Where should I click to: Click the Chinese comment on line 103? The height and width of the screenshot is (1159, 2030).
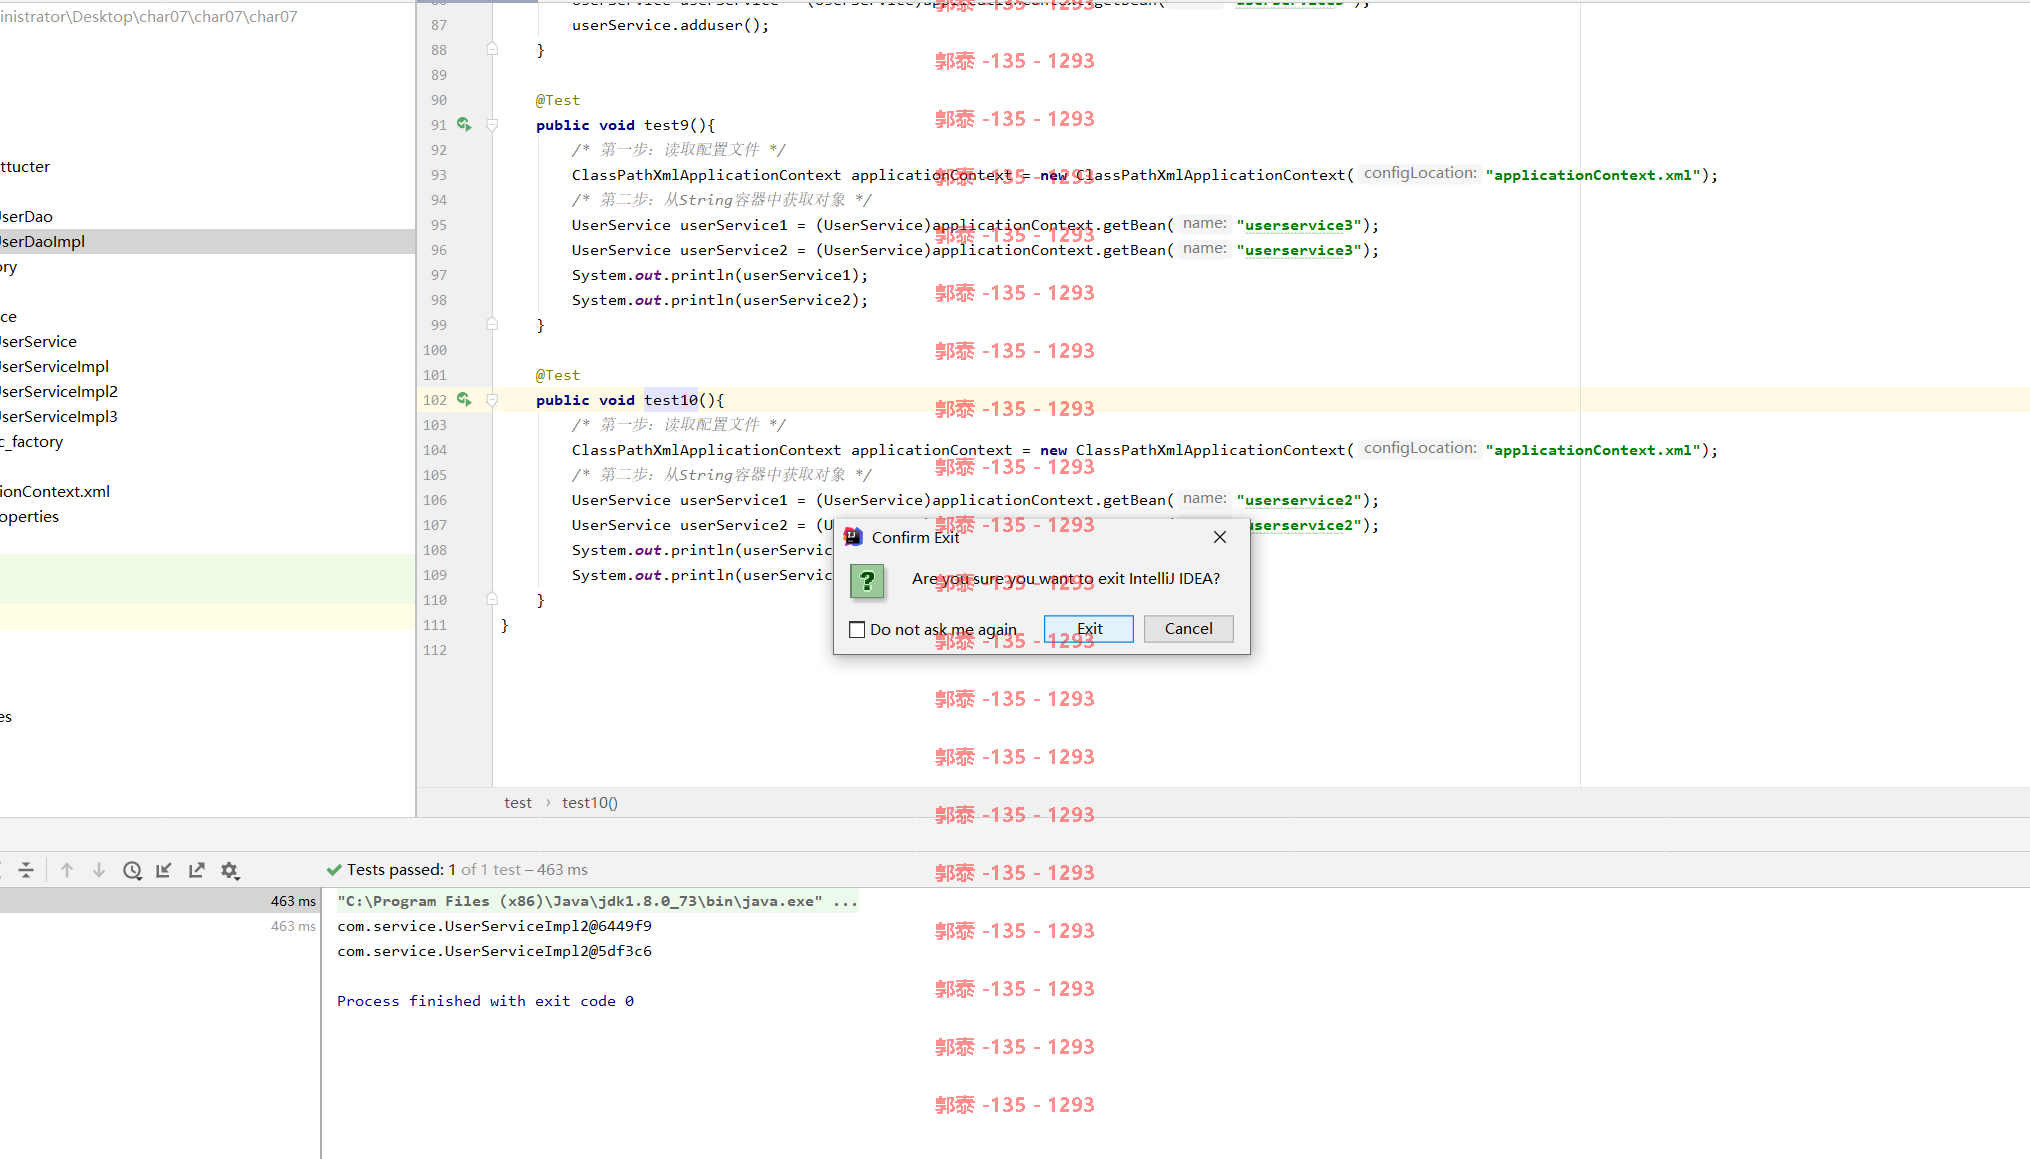[679, 425]
